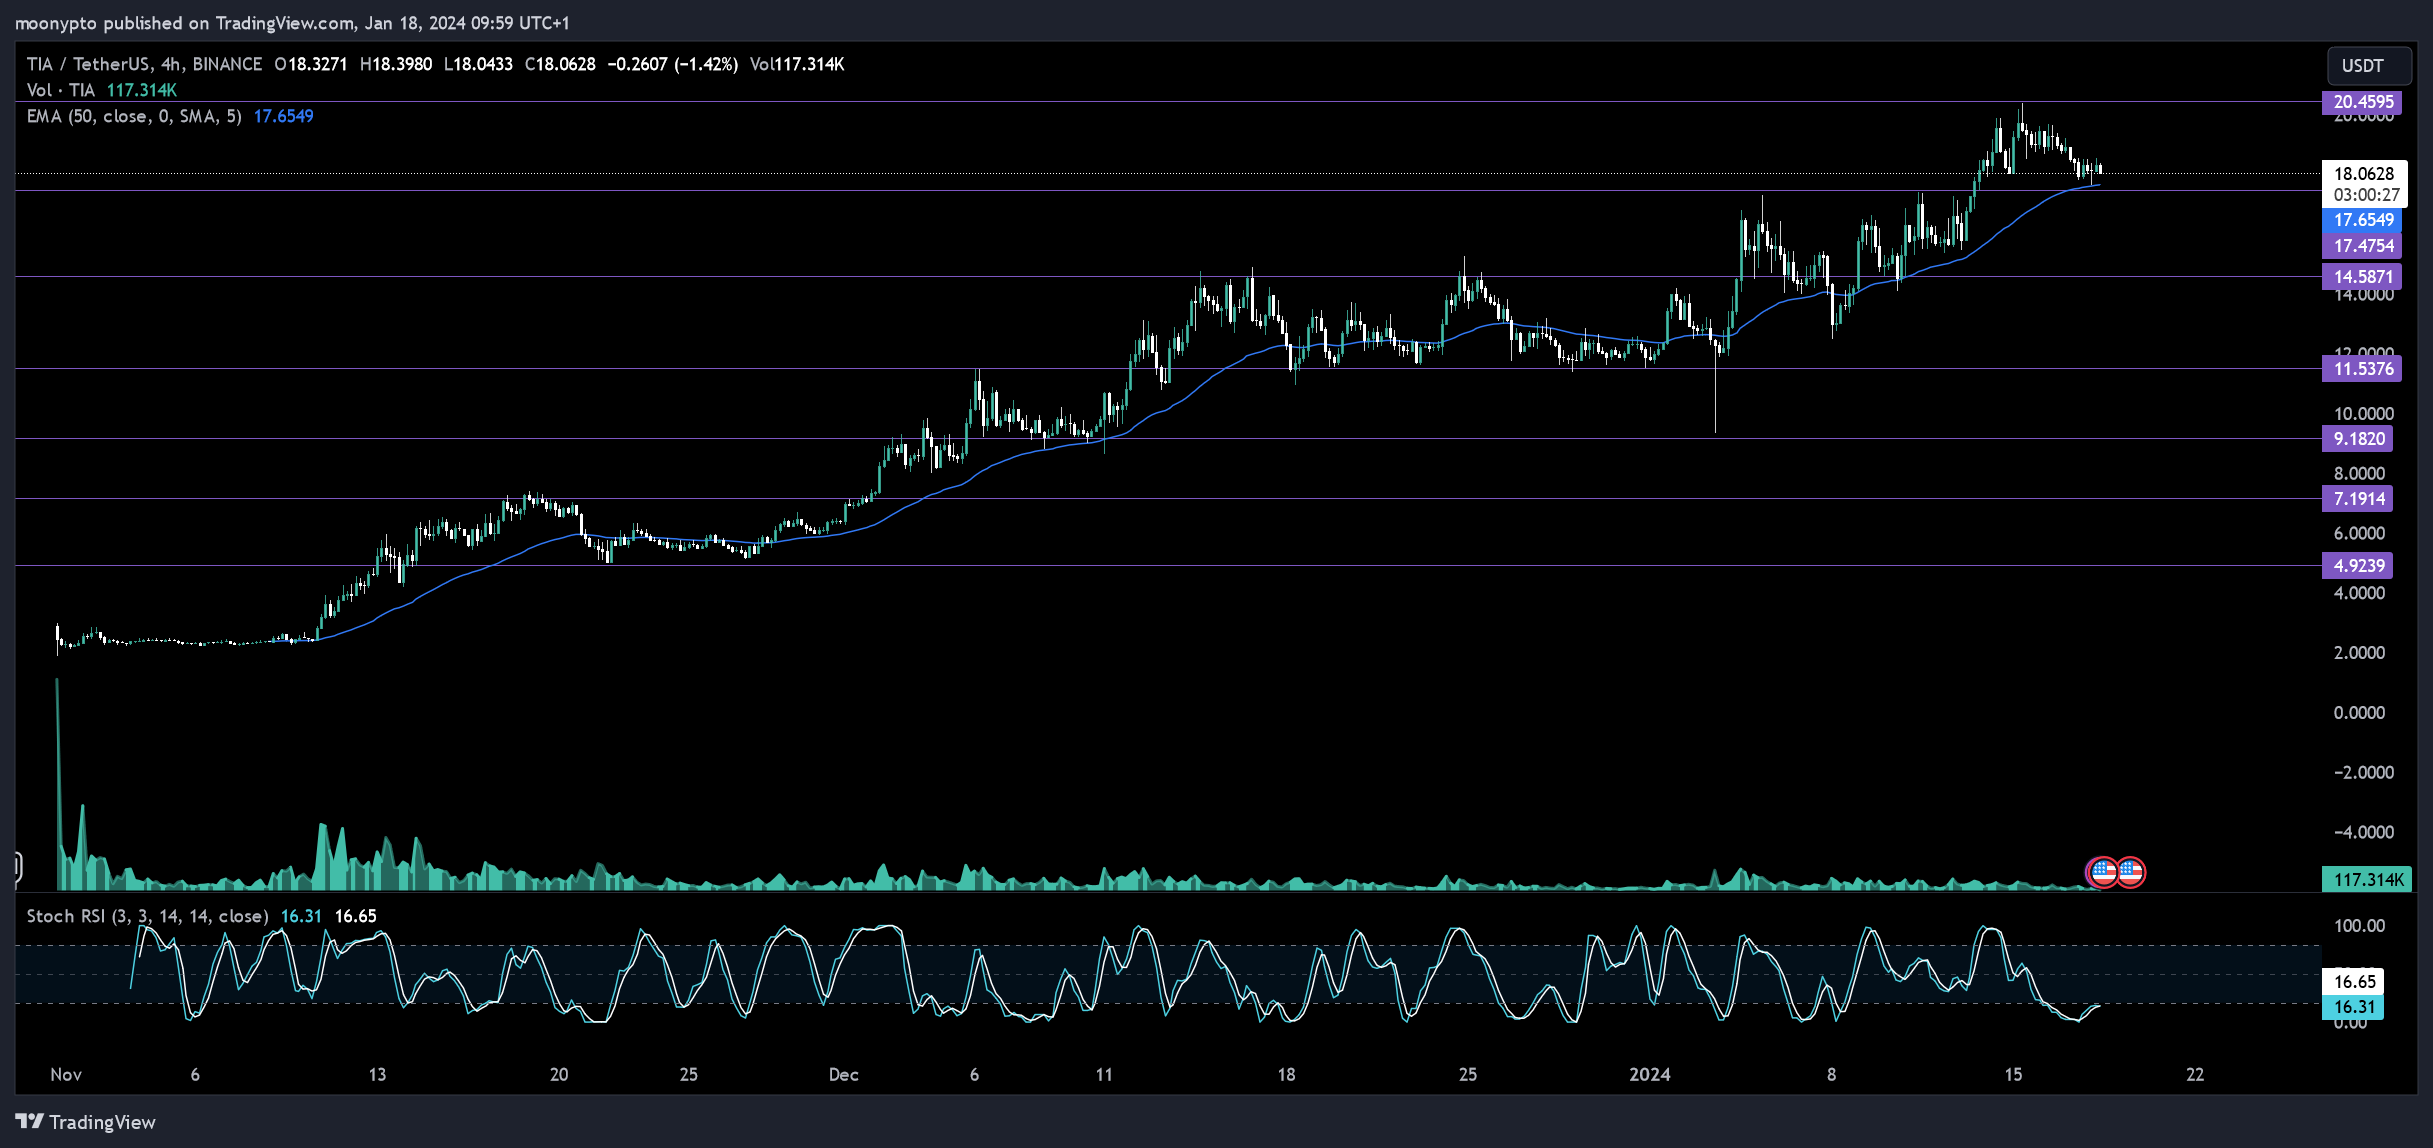This screenshot has width=2433, height=1148.
Task: Click the white 16.65 Stoch RSI axis label
Action: (2354, 982)
